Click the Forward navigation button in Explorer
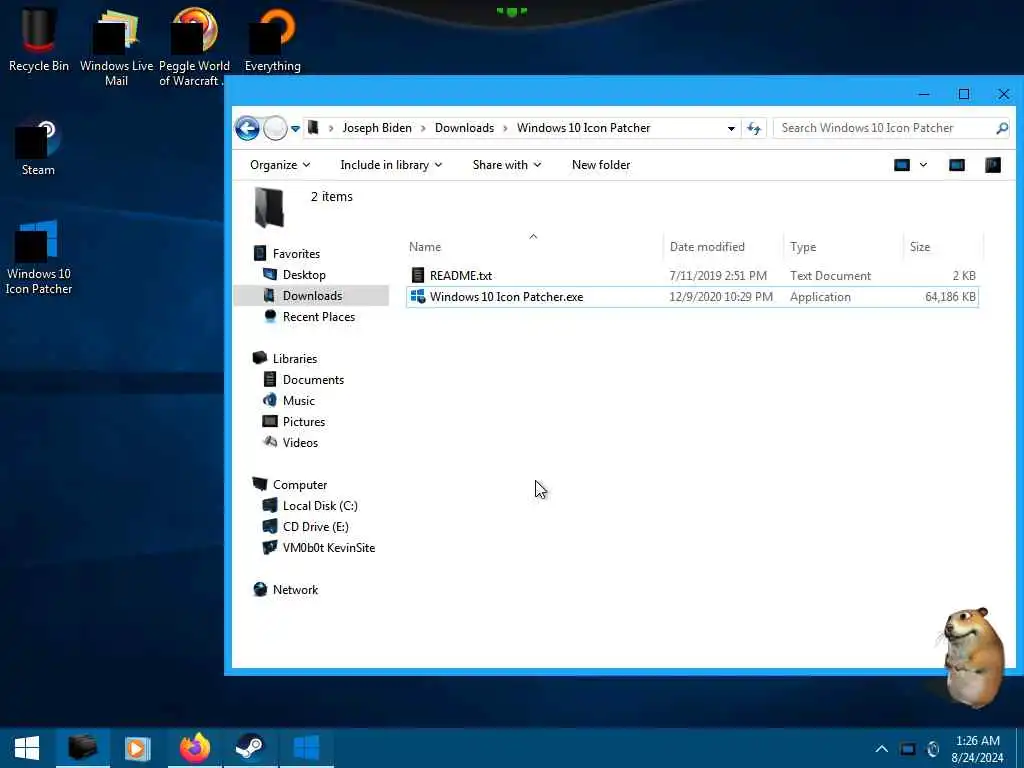 pos(275,128)
